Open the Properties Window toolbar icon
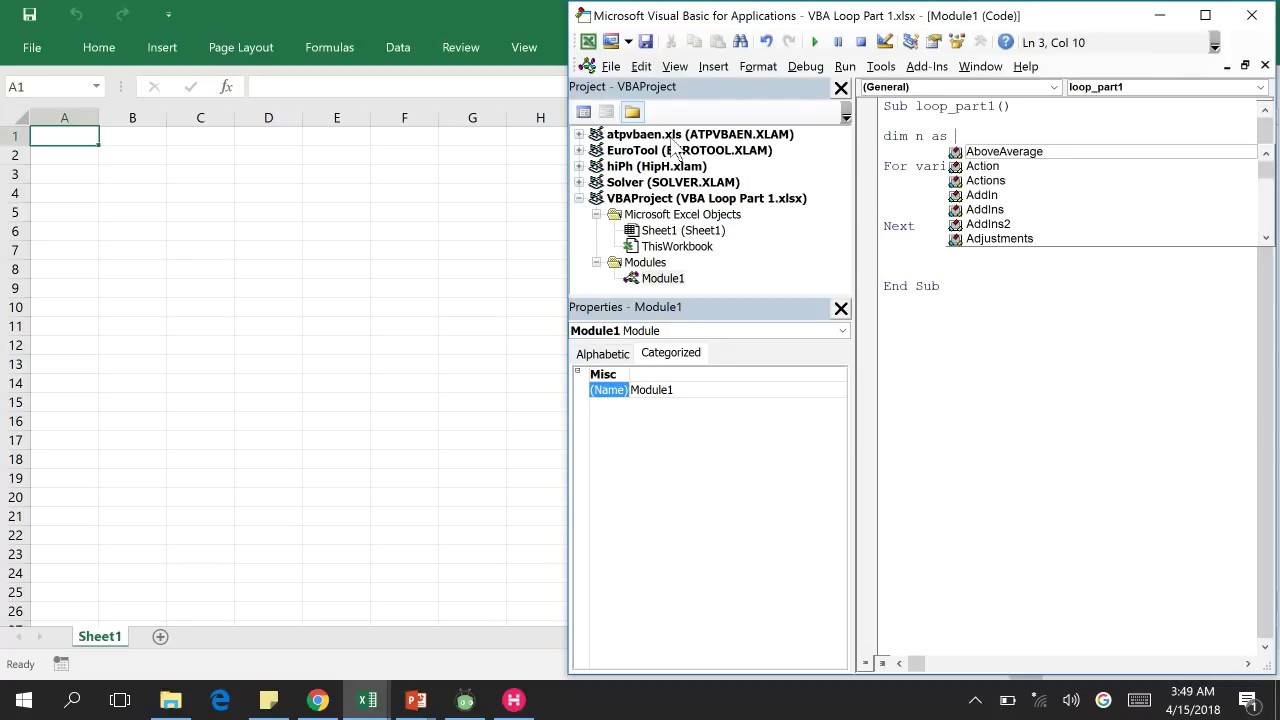Screen dimensions: 1280x720 [x=933, y=42]
